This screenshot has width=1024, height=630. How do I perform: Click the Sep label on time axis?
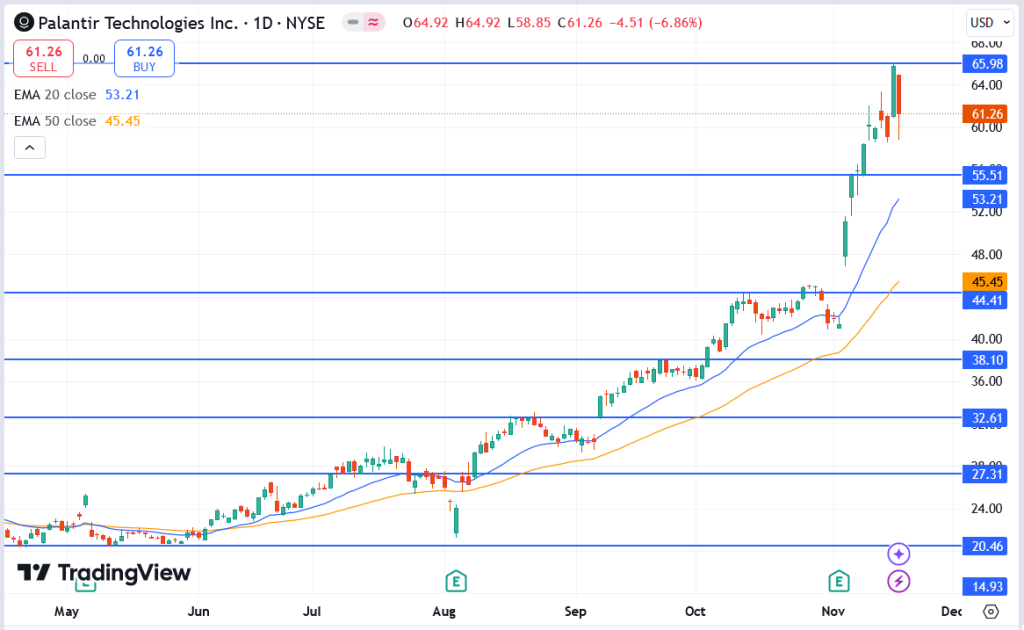[575, 612]
